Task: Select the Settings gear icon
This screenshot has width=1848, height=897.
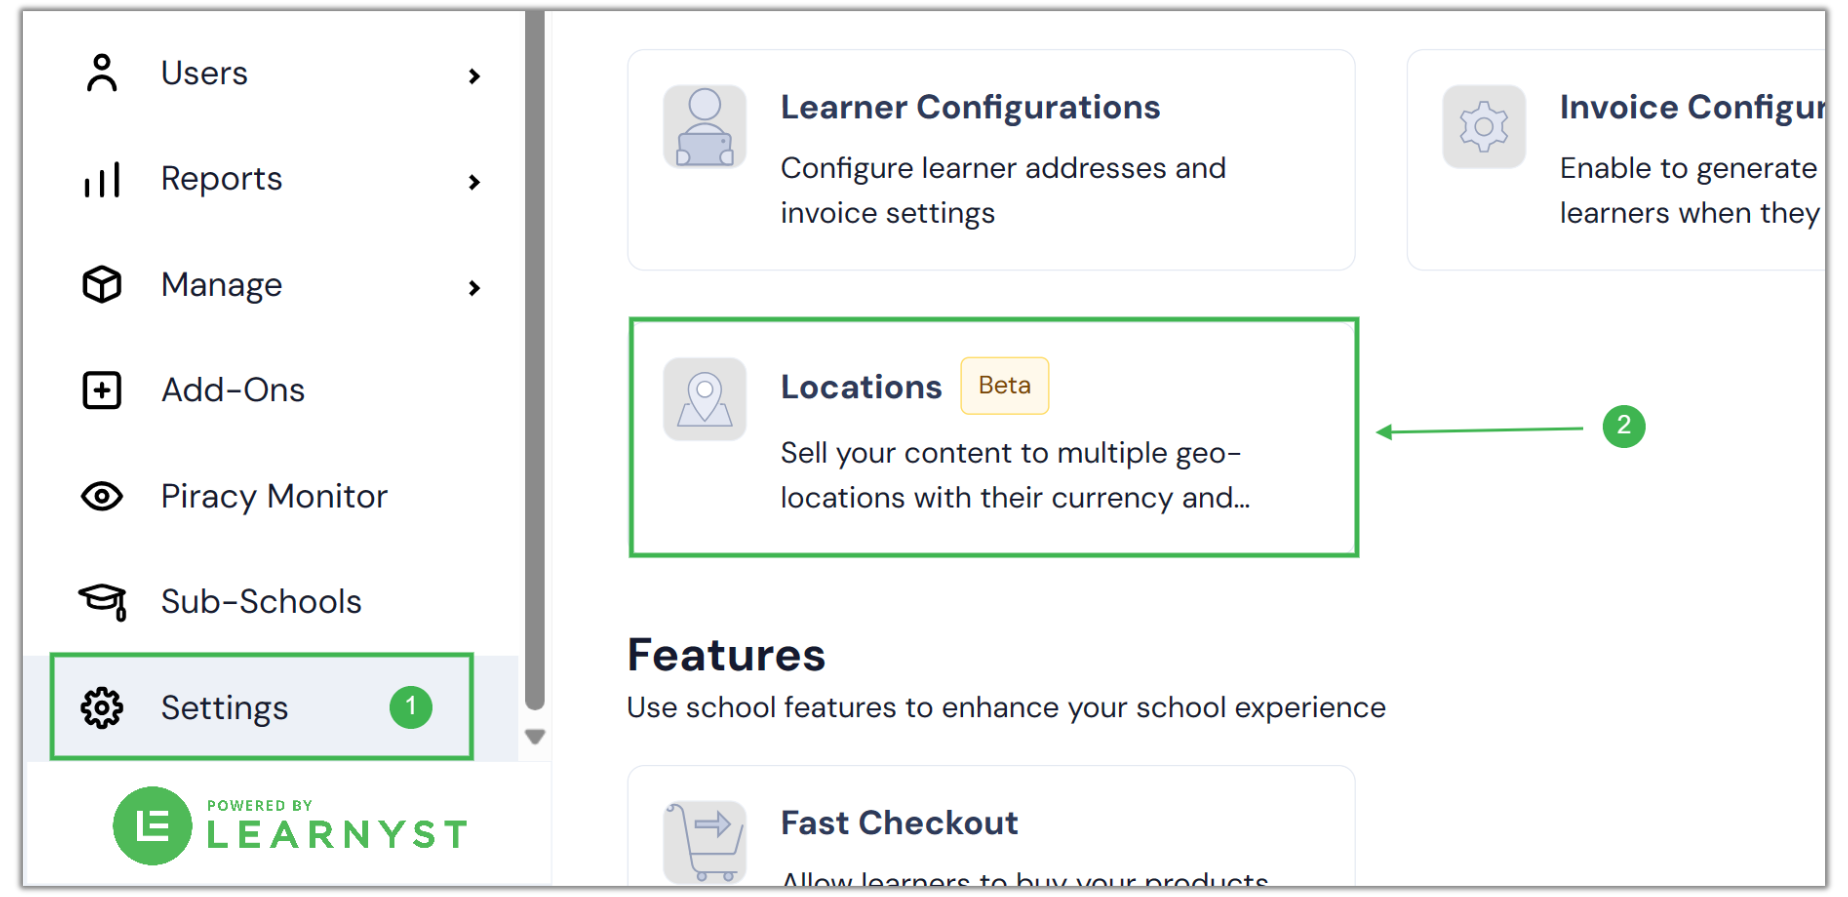Action: [101, 707]
